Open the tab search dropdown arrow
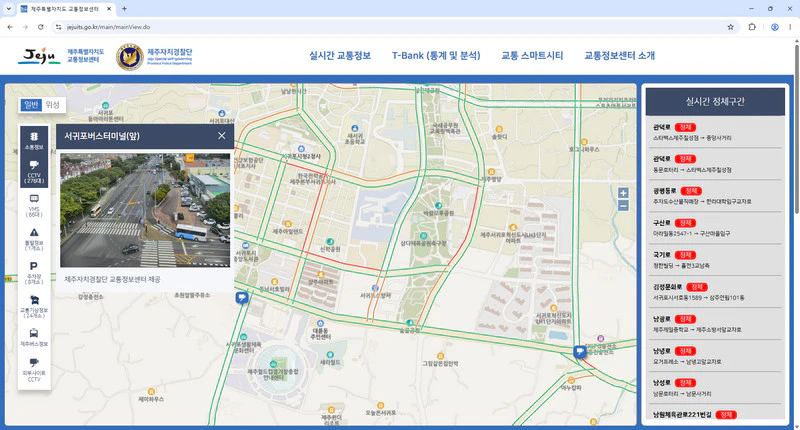The image size is (800, 430). (x=8, y=9)
